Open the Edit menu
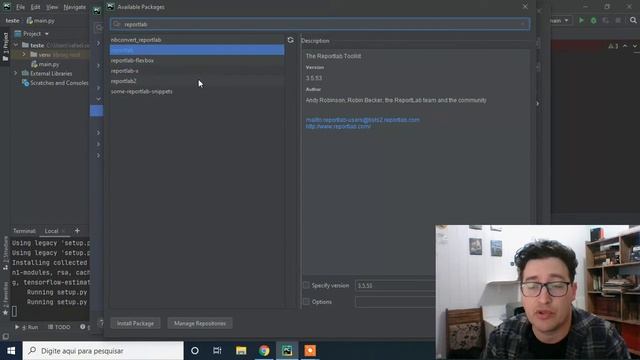640x360 pixels. (36, 7)
